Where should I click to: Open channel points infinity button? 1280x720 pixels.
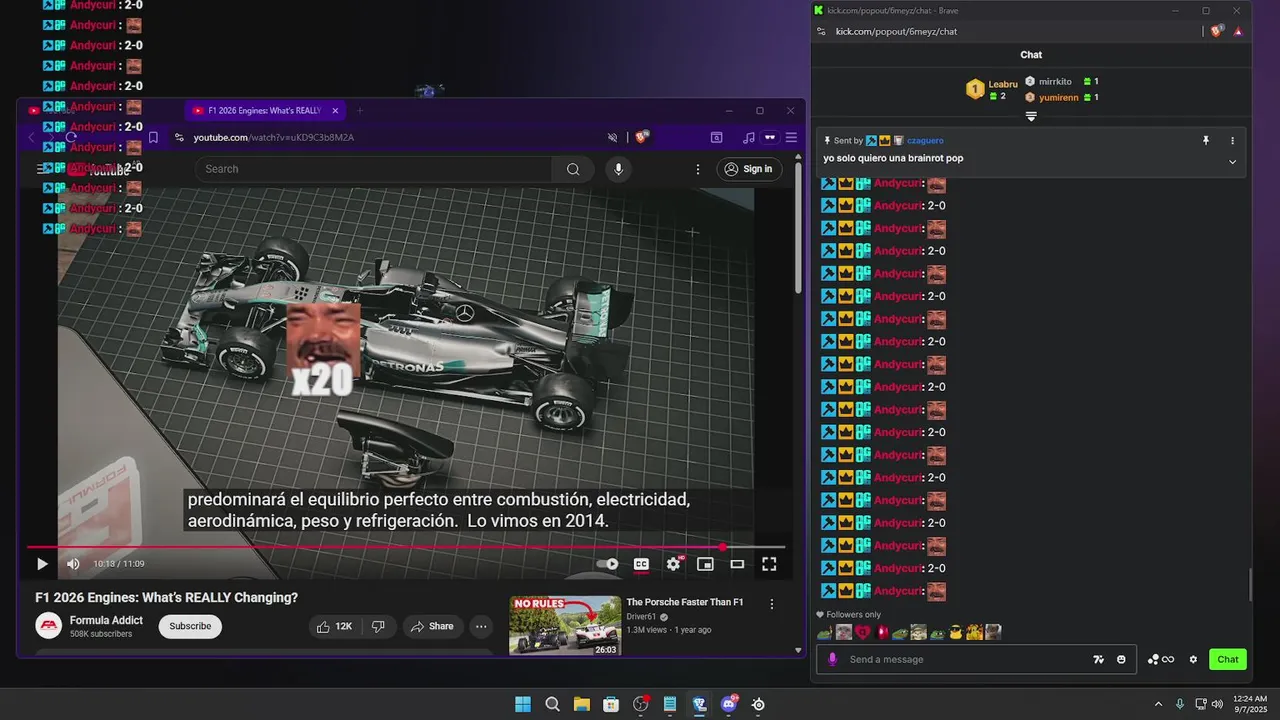pos(1161,660)
